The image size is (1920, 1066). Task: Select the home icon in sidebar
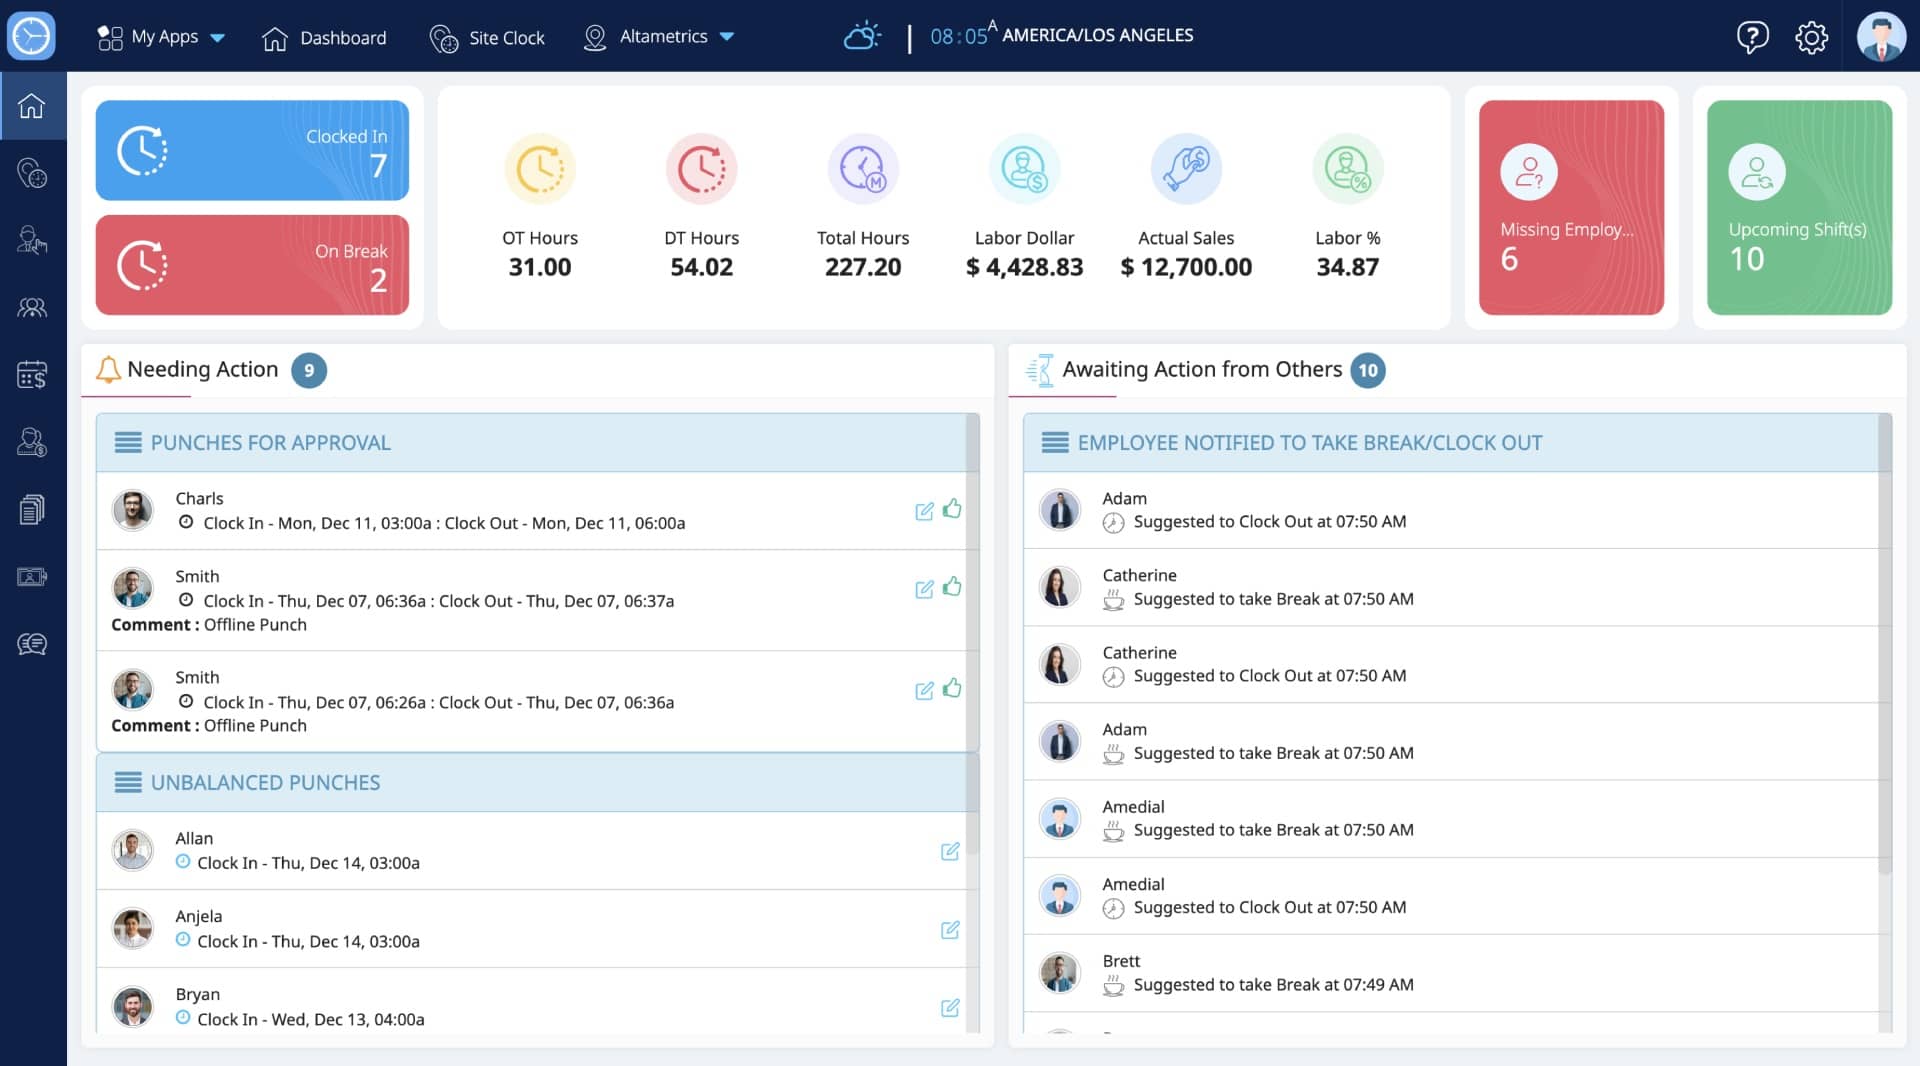(32, 105)
